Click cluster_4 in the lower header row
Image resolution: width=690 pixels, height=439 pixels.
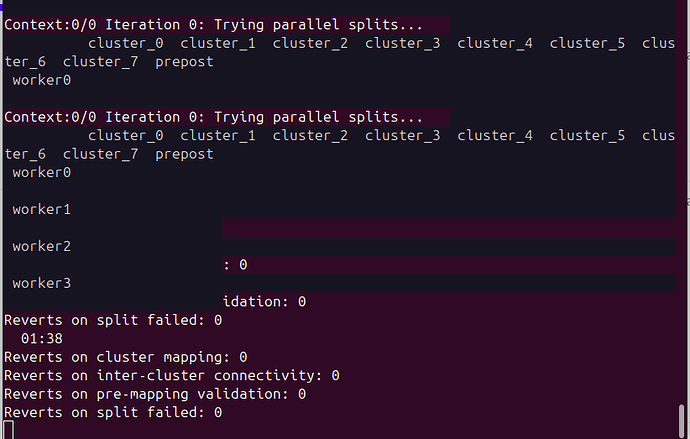tap(494, 136)
